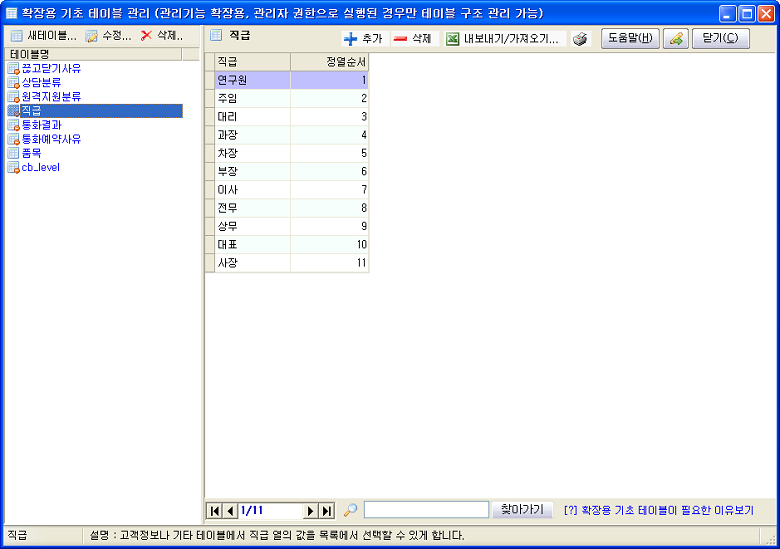Click the printer icon
The height and width of the screenshot is (549, 780).
click(x=580, y=39)
